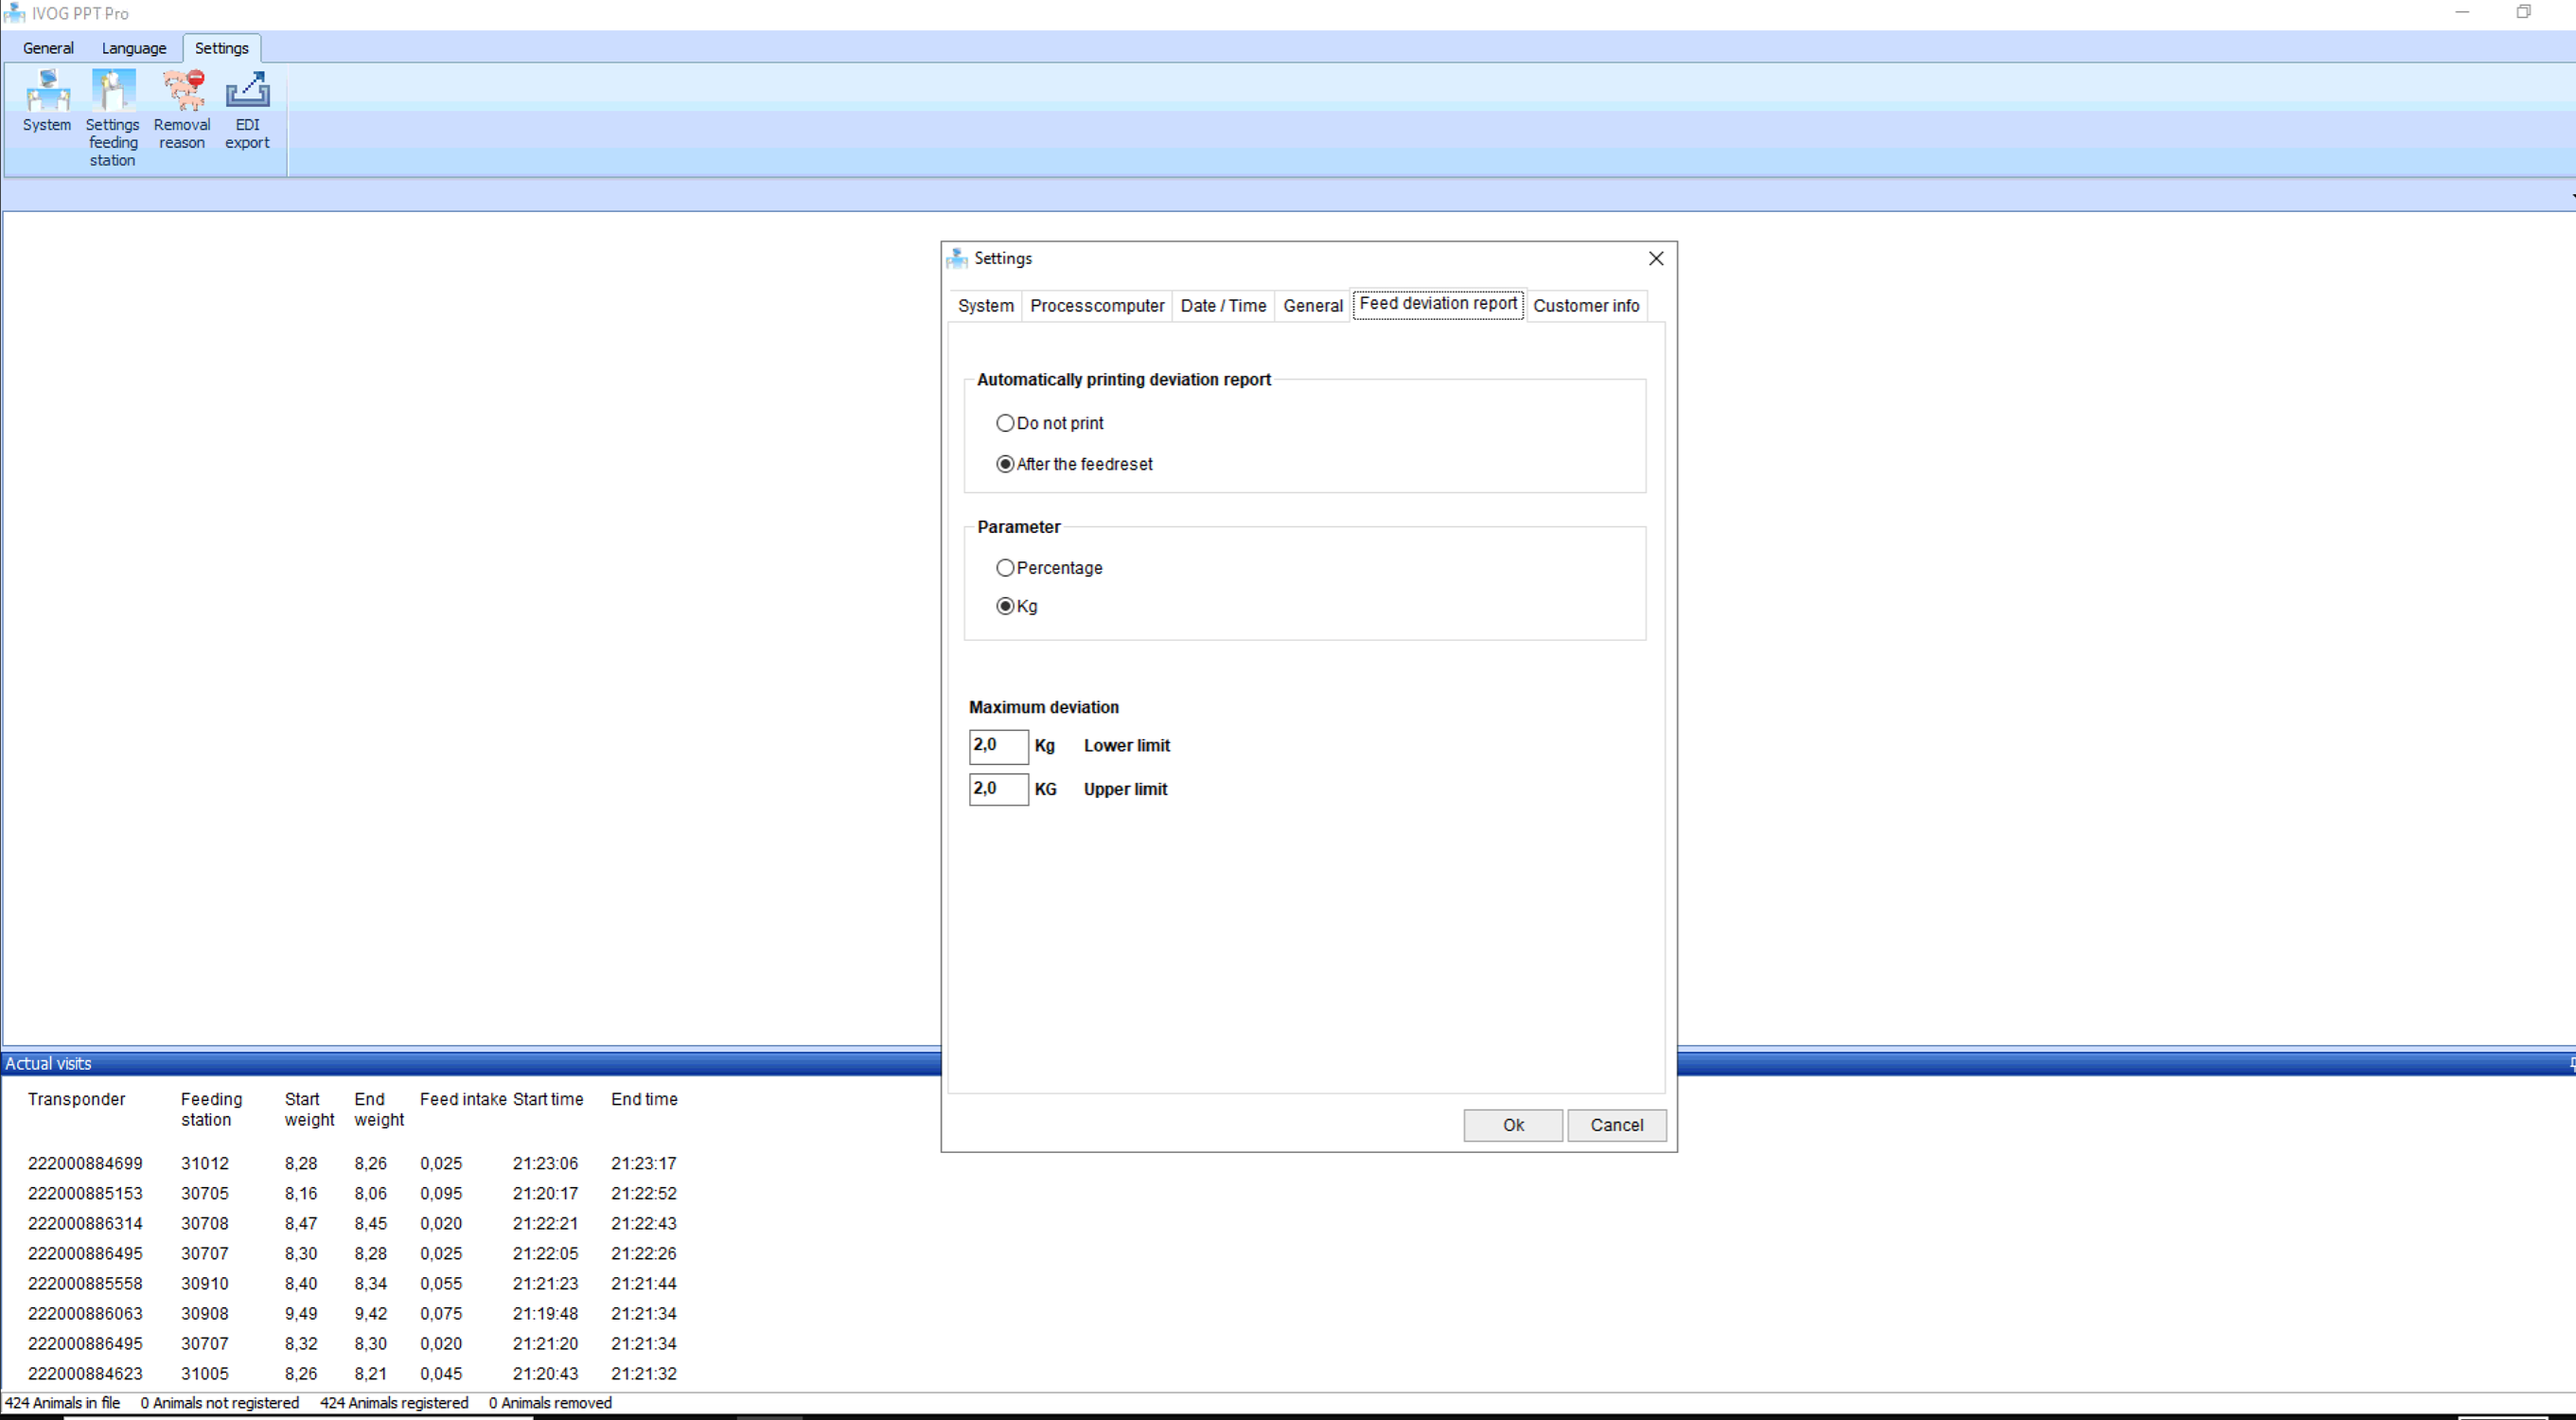
Task: Select transponder row 222000885558
Action: [85, 1283]
